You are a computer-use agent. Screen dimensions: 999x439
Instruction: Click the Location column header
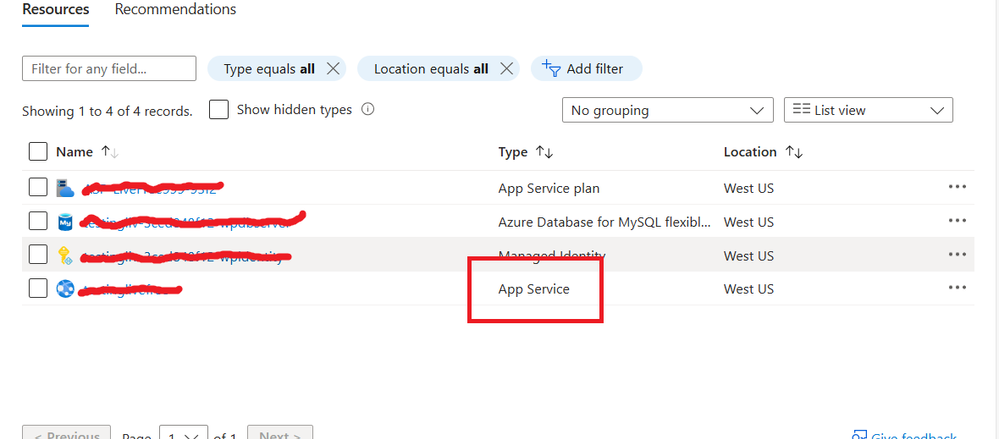pos(750,152)
